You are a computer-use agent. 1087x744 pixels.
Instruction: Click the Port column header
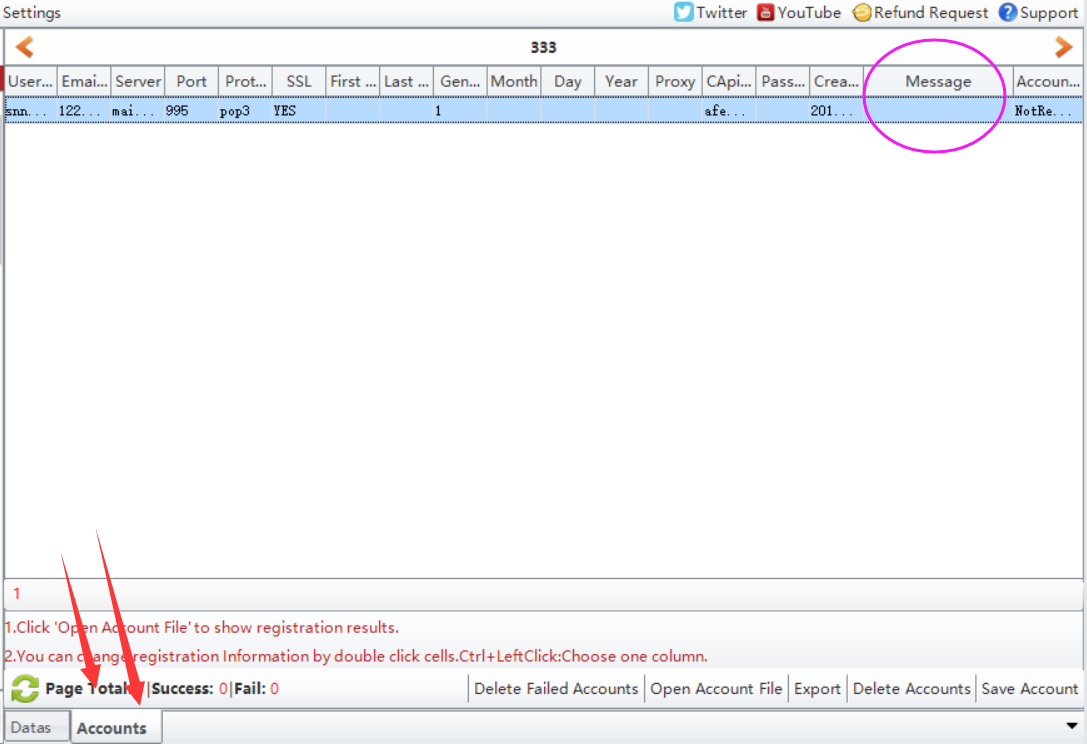point(191,82)
